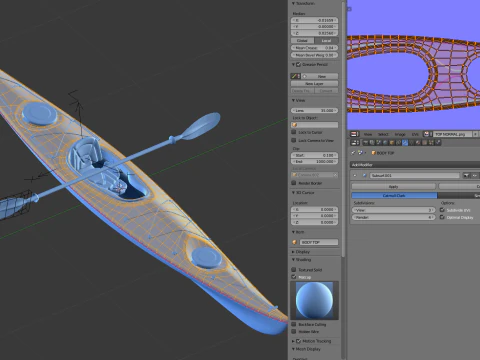
Task: Adjust the Render subdivisions field
Action: pos(394,217)
